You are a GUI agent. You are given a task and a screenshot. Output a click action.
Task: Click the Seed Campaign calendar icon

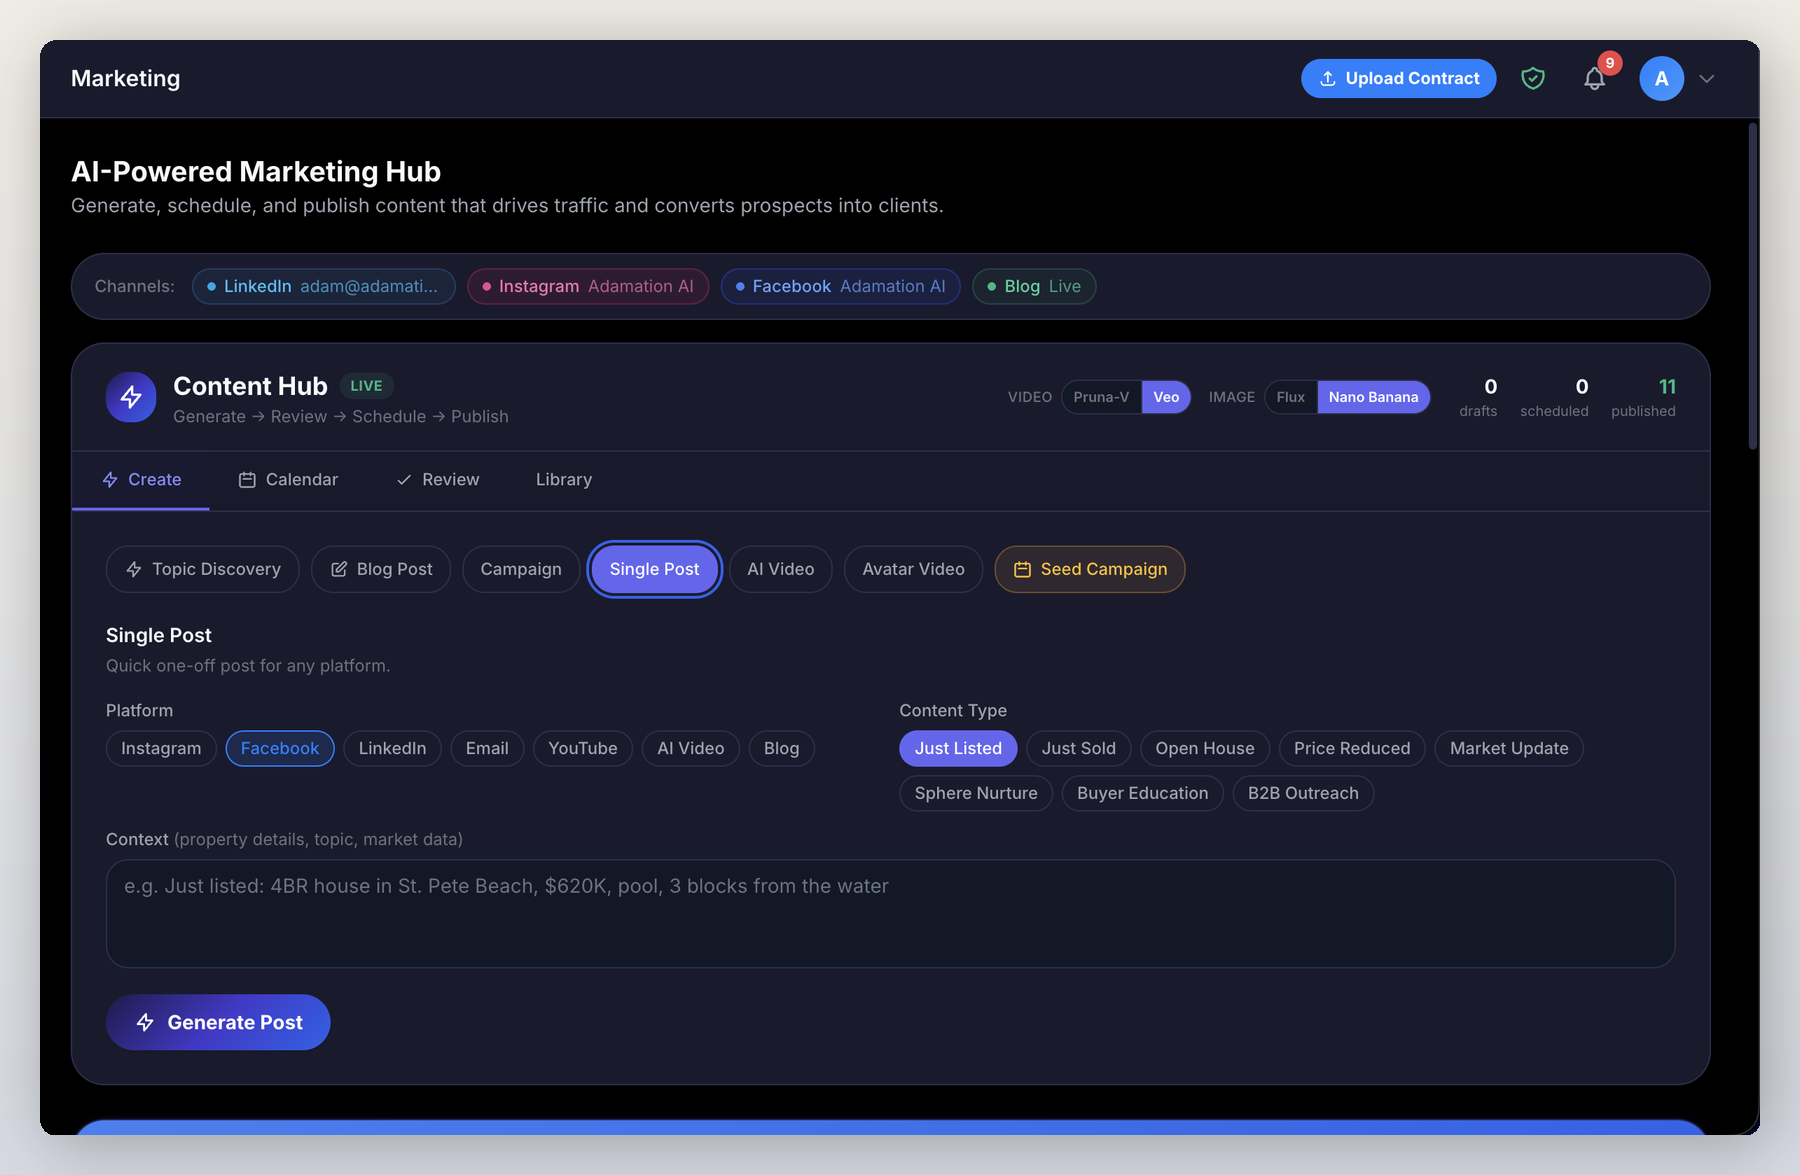coord(1023,569)
